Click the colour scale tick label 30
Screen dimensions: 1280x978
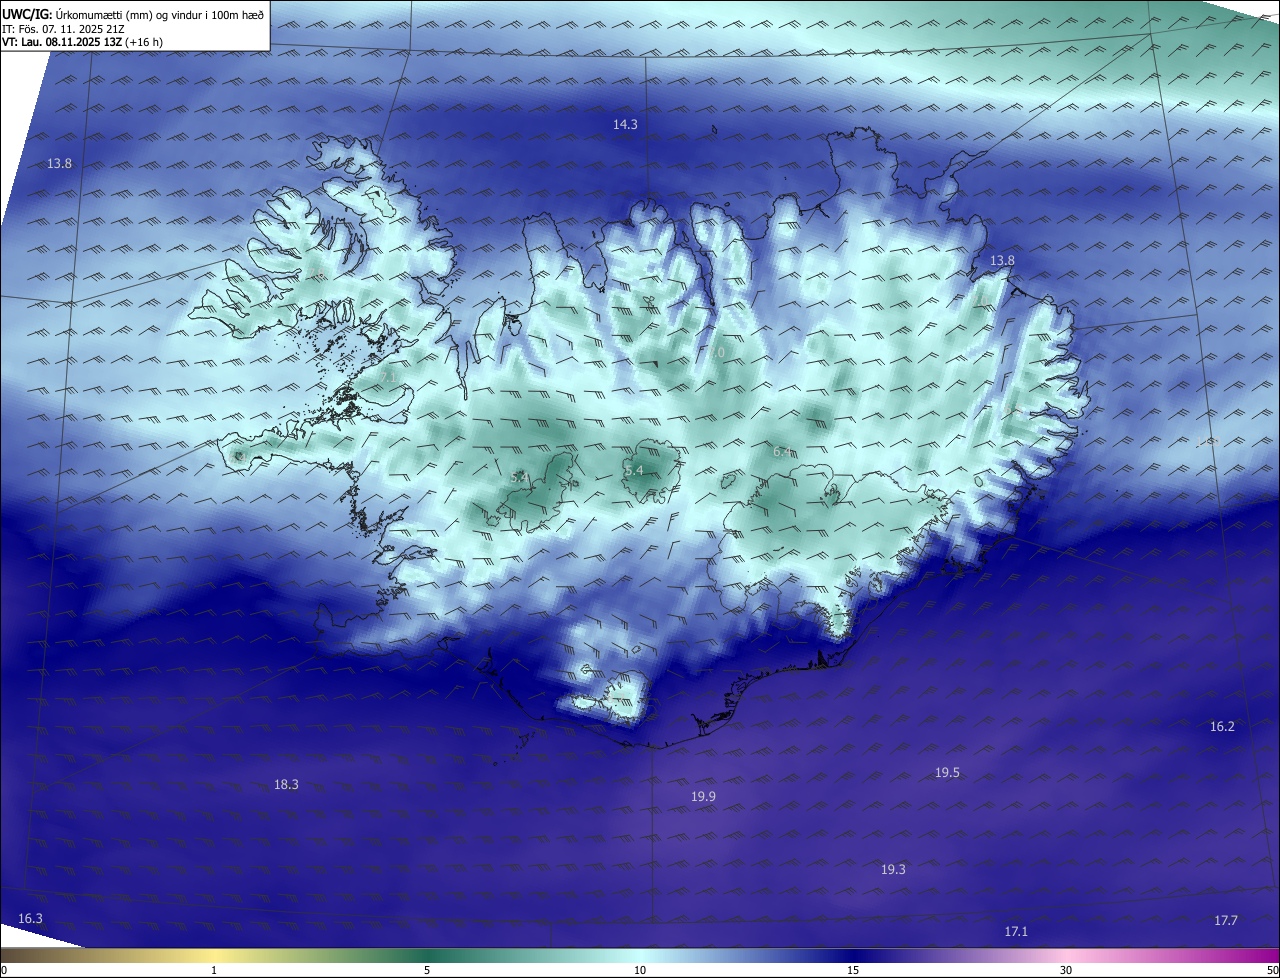(x=1066, y=970)
